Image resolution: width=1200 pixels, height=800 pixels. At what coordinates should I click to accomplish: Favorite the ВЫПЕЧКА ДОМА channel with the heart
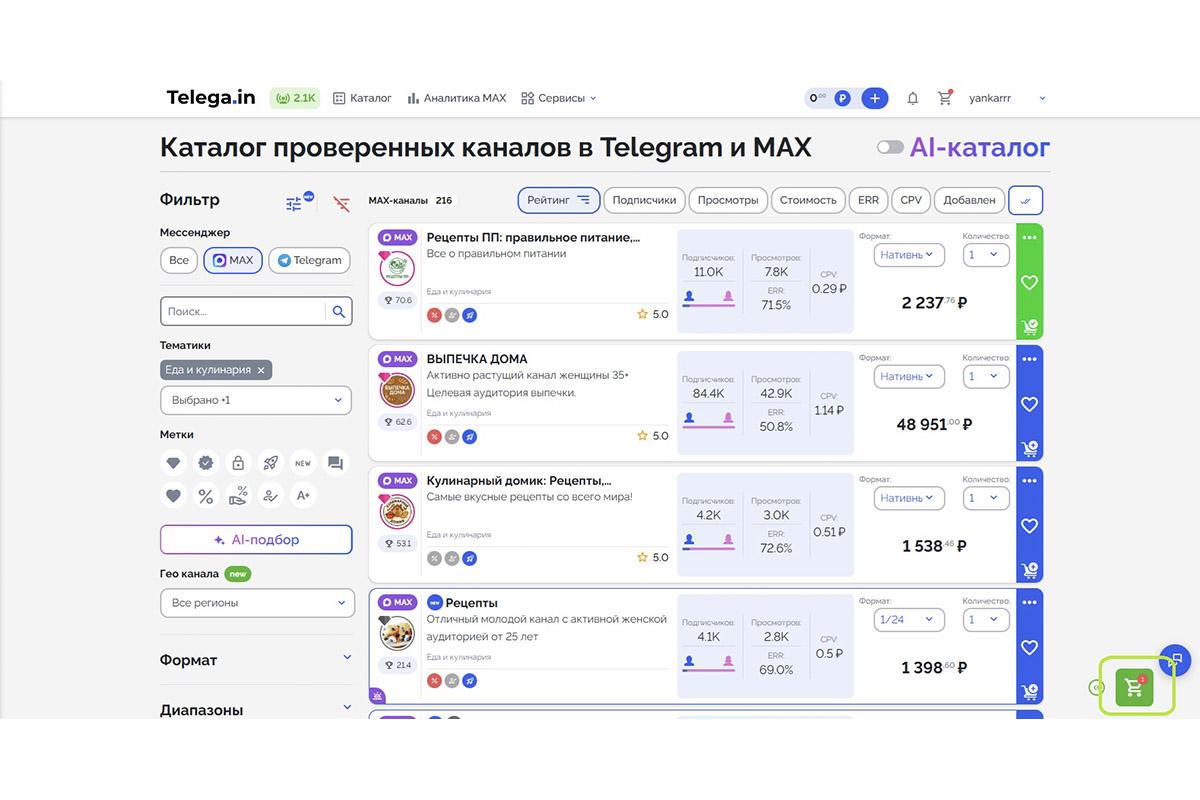[1029, 404]
